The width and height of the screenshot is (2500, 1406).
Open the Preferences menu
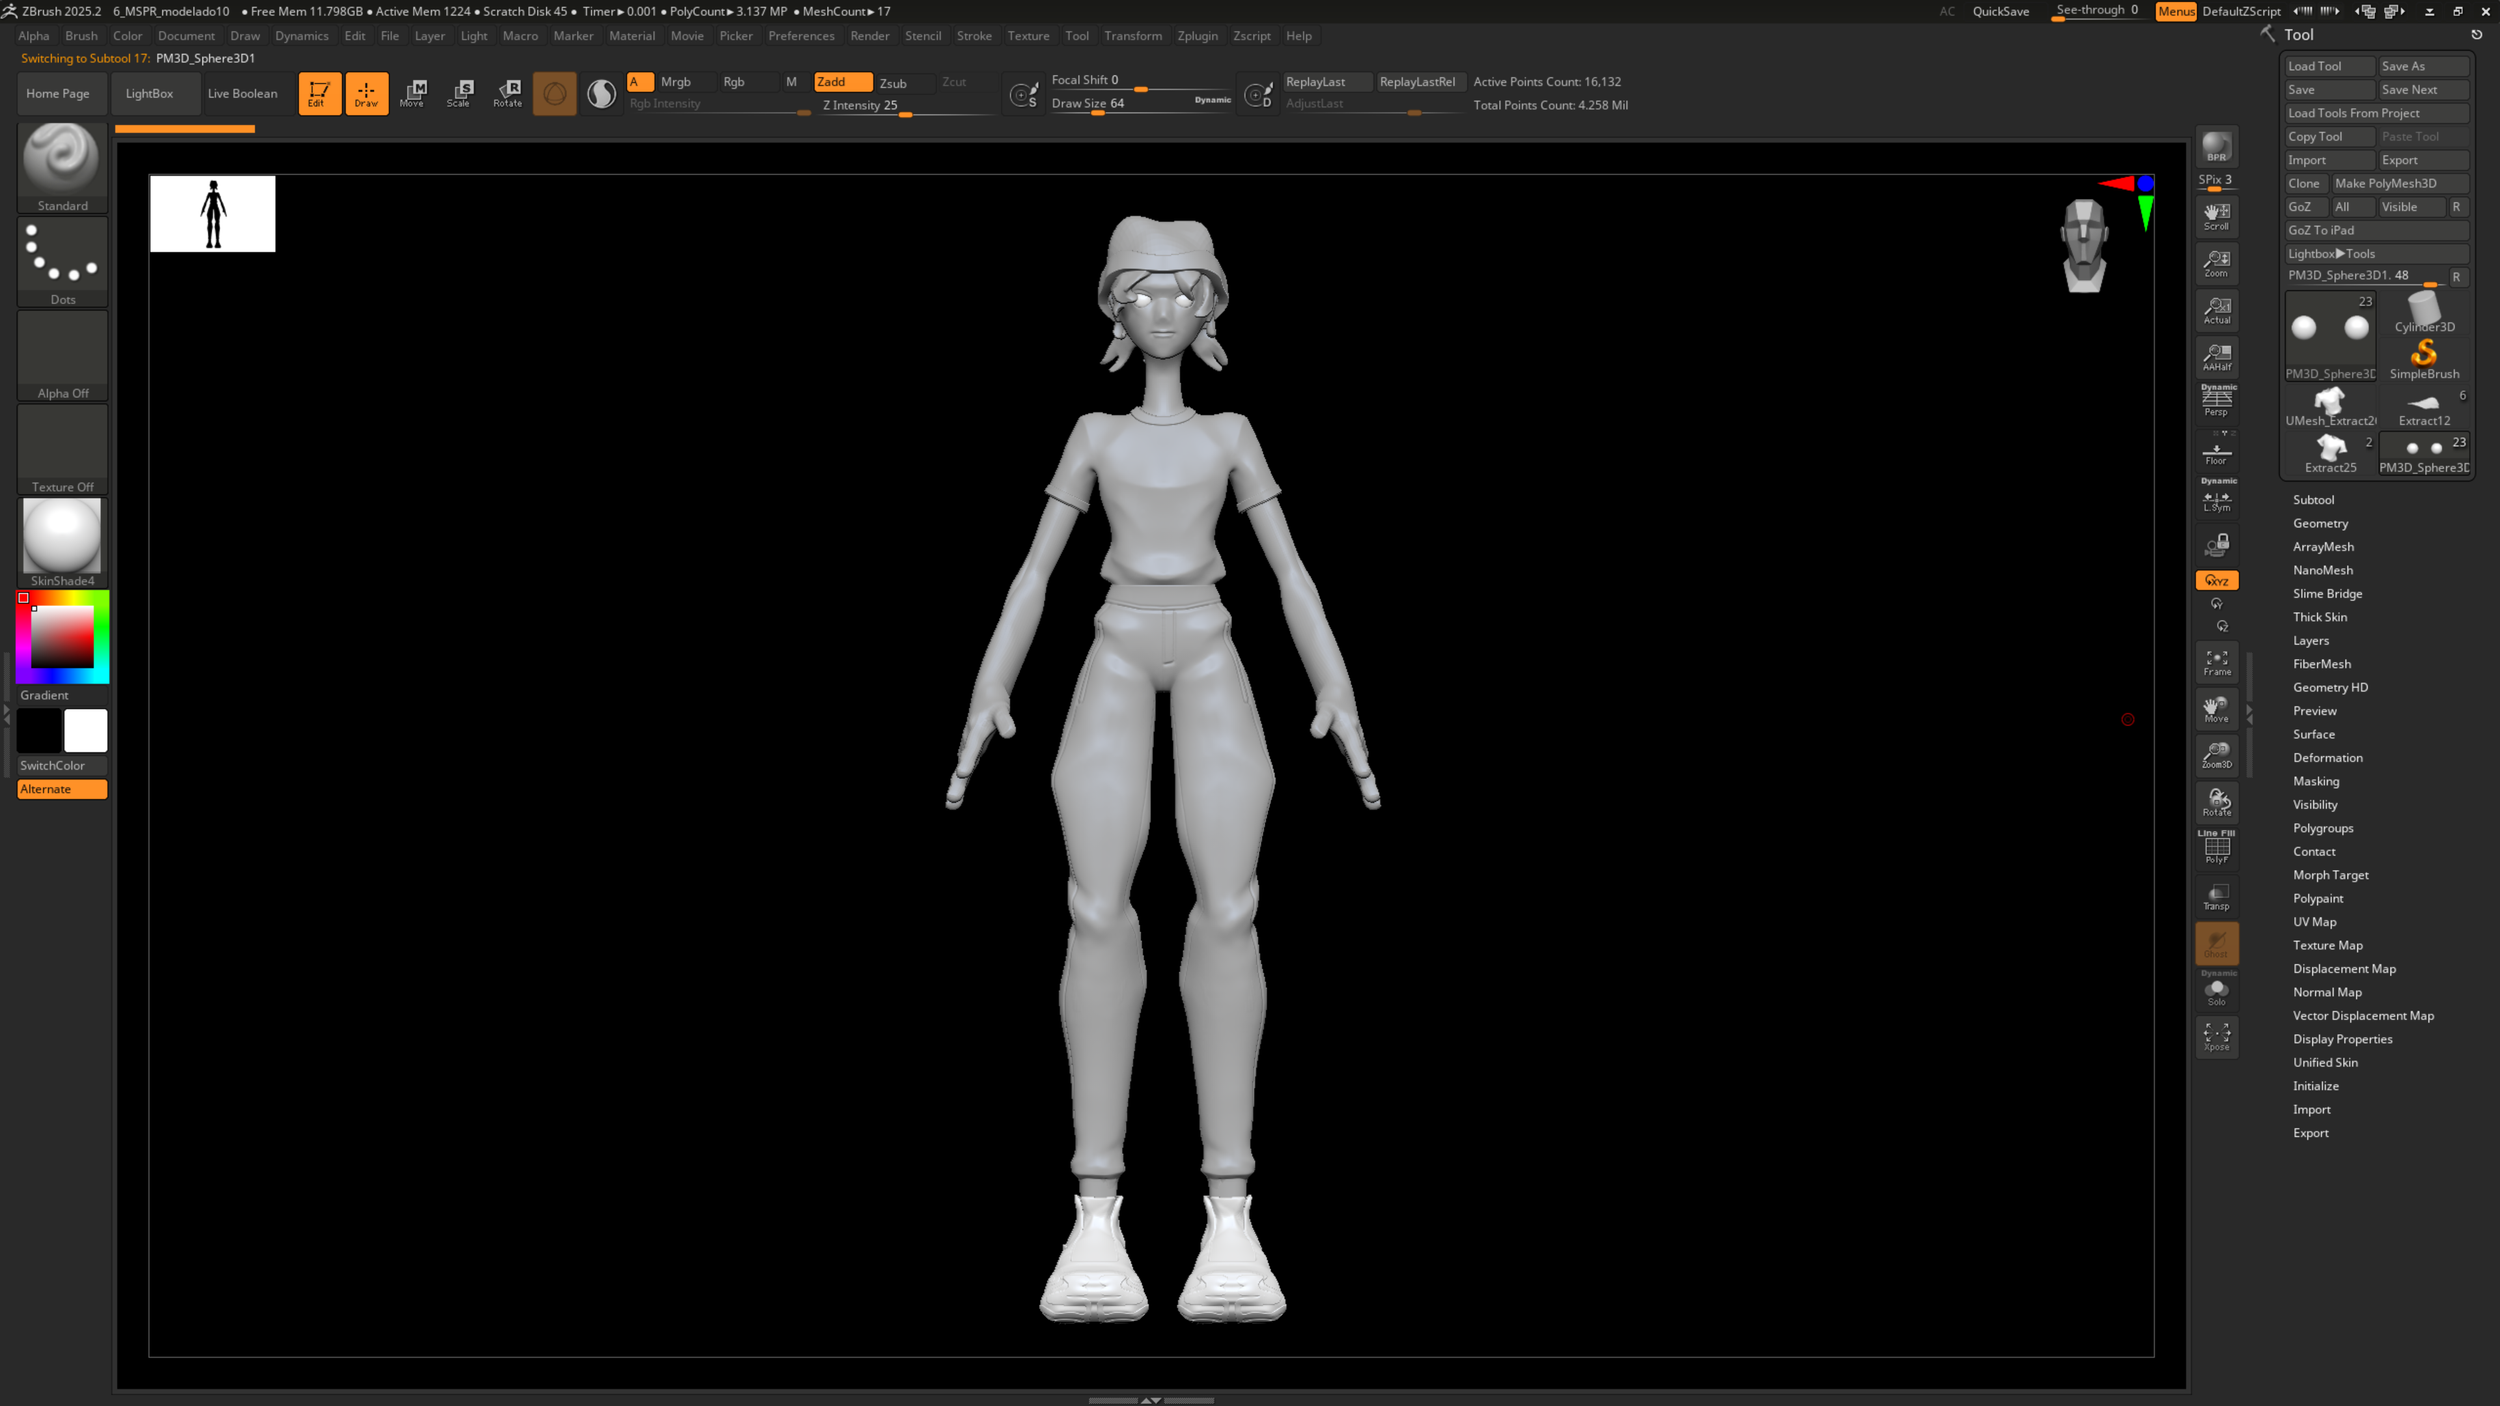pyautogui.click(x=801, y=36)
